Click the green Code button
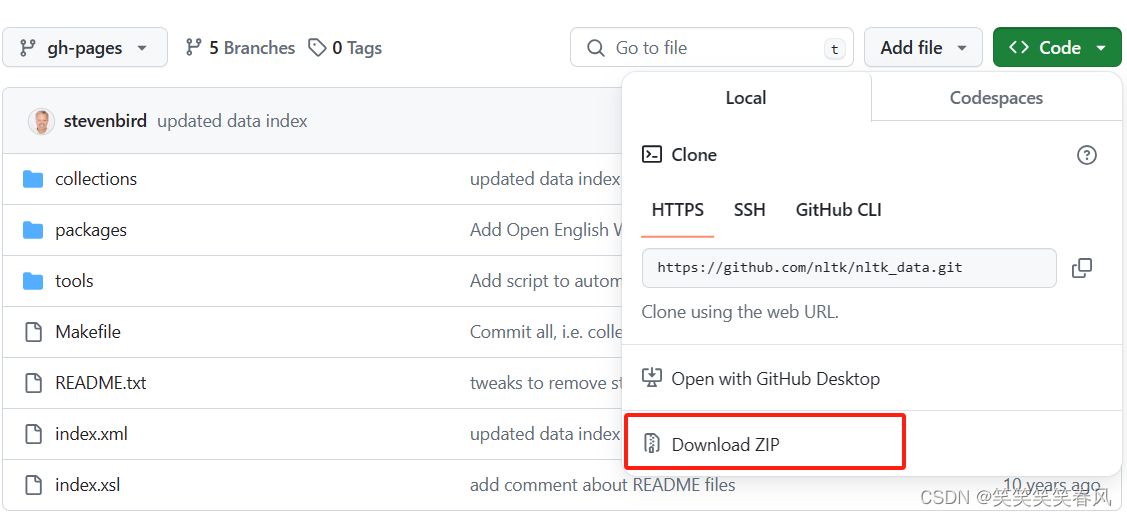Image resolution: width=1127 pixels, height=516 pixels. (x=1057, y=47)
